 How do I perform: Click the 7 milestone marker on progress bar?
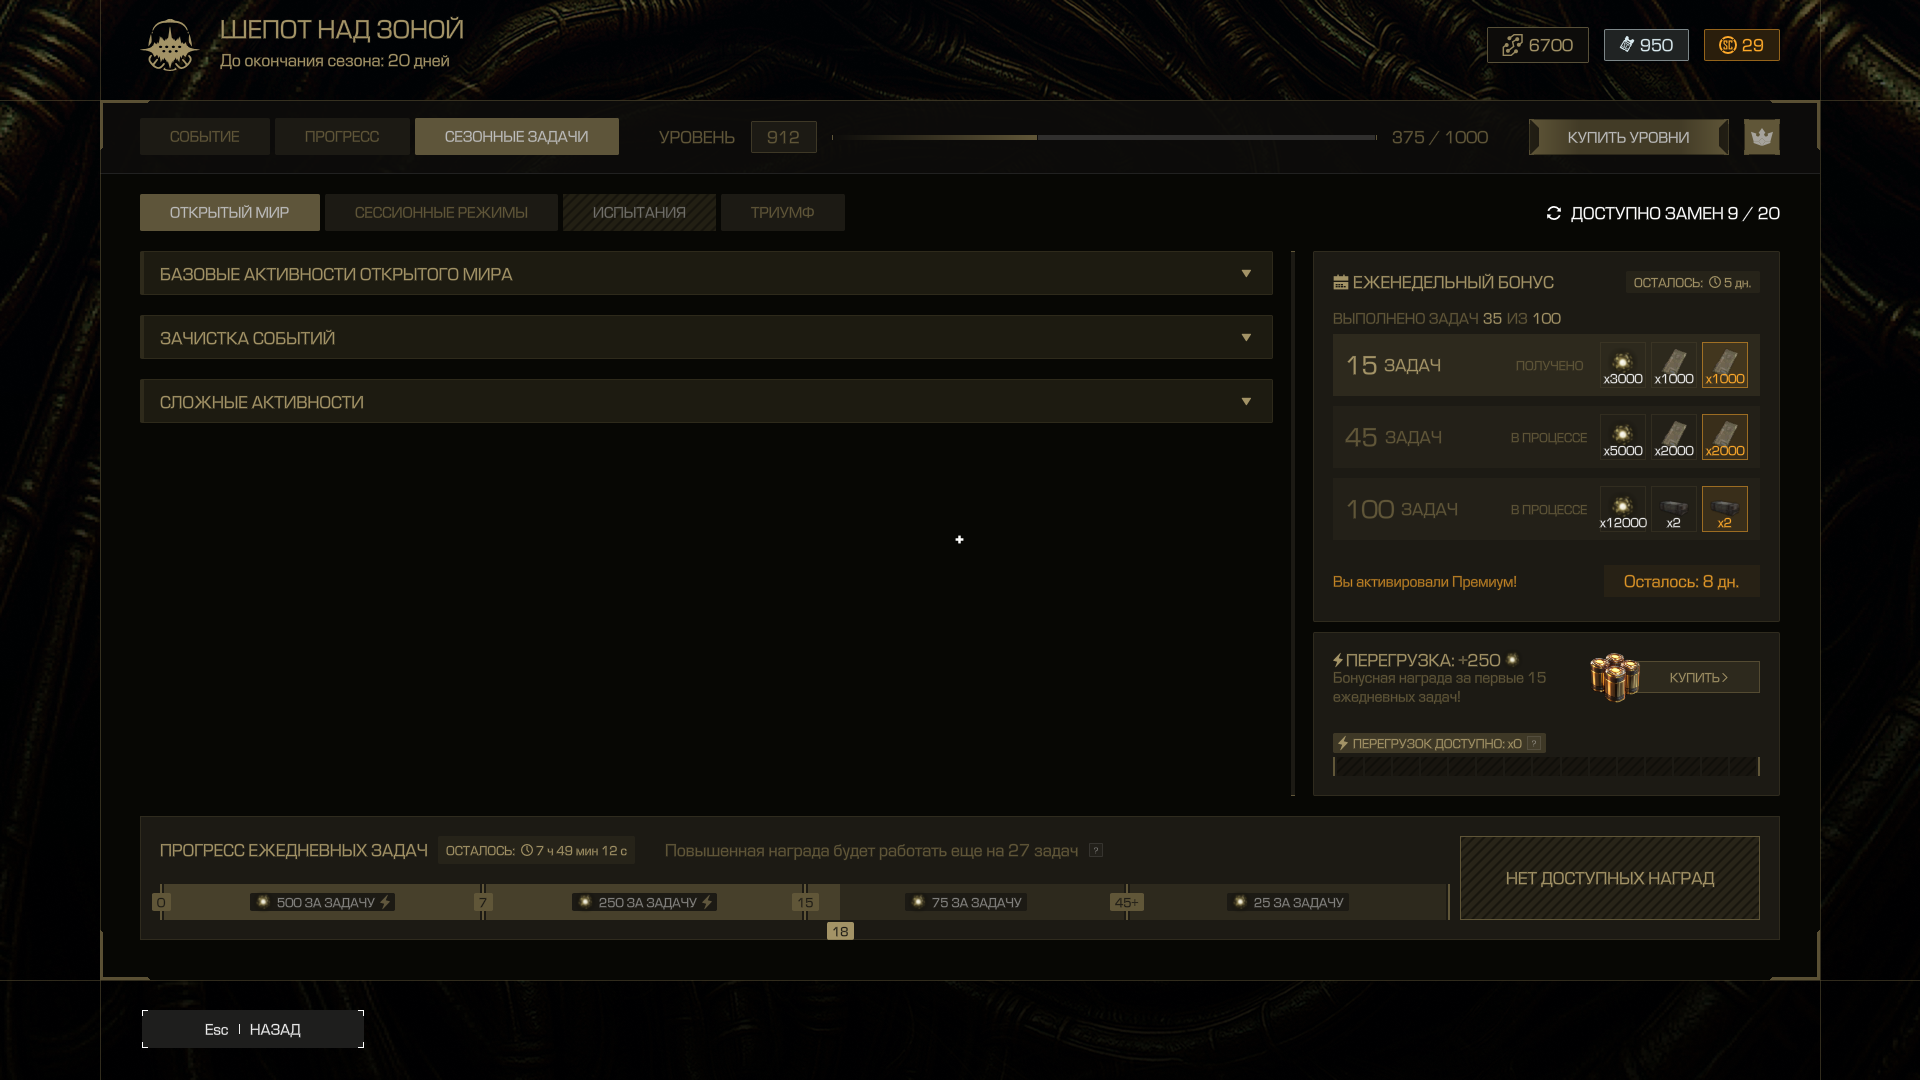[x=483, y=902]
